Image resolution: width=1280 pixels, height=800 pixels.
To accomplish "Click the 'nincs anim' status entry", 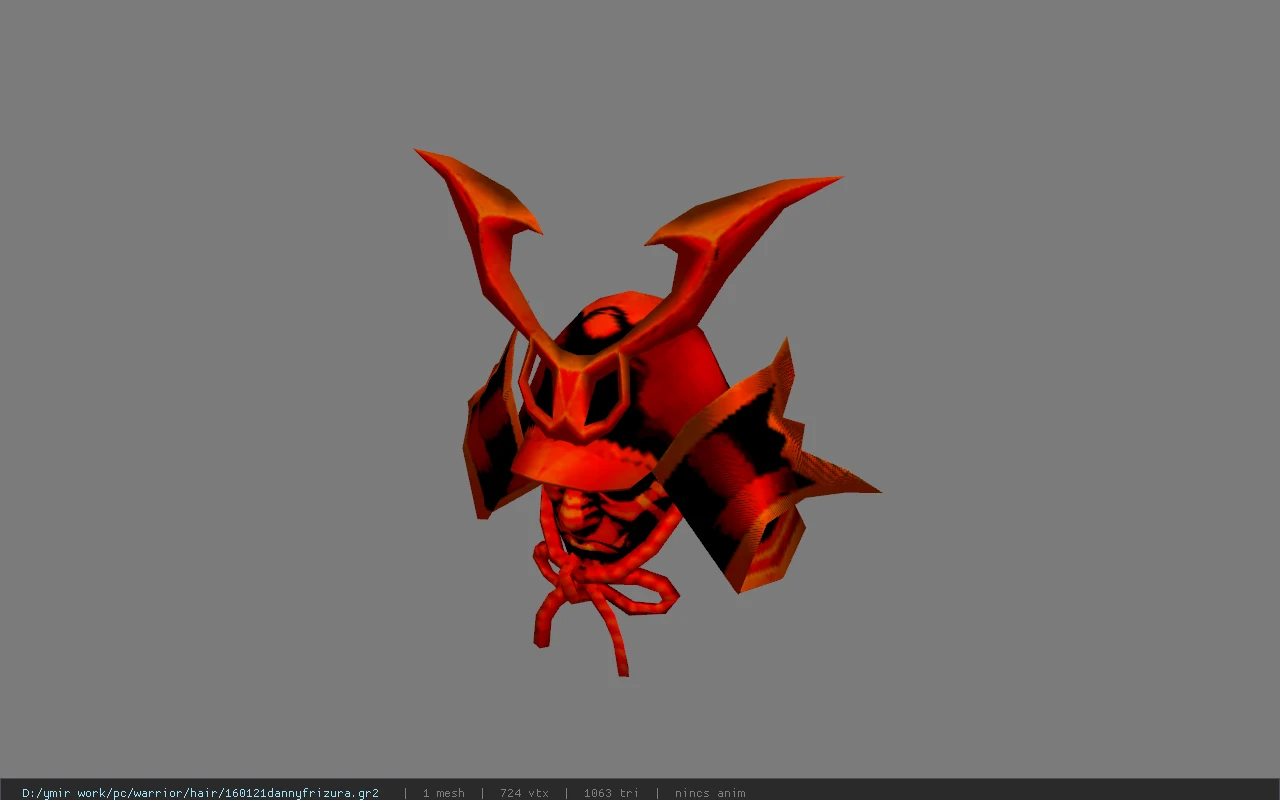I will (x=710, y=793).
